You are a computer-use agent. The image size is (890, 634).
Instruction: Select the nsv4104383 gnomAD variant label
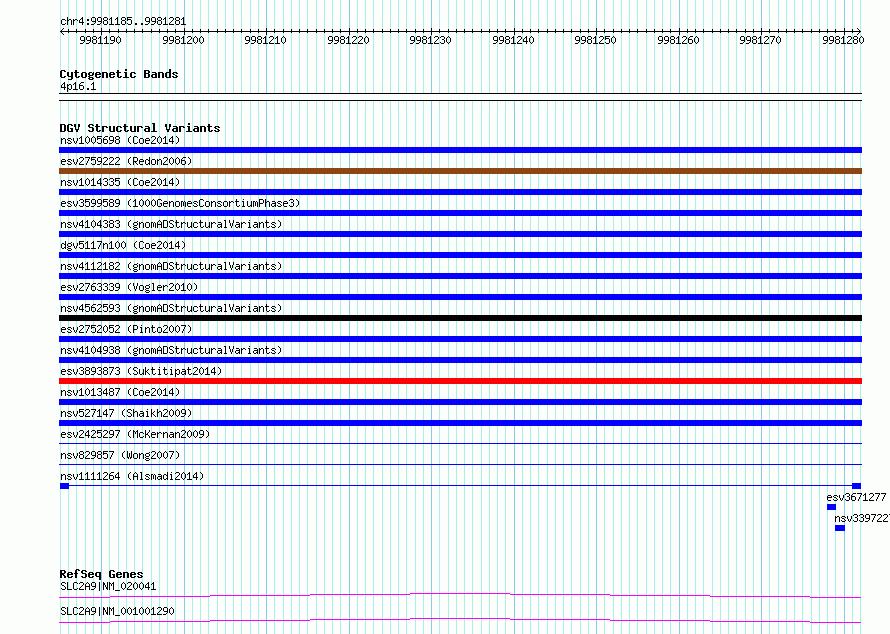click(x=171, y=224)
